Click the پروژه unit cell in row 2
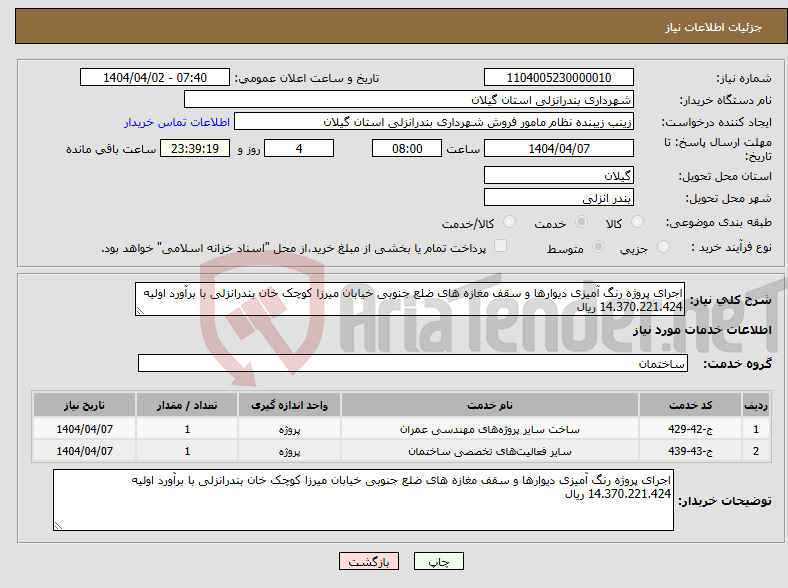Screen dimensions: 788x588 click(x=289, y=451)
